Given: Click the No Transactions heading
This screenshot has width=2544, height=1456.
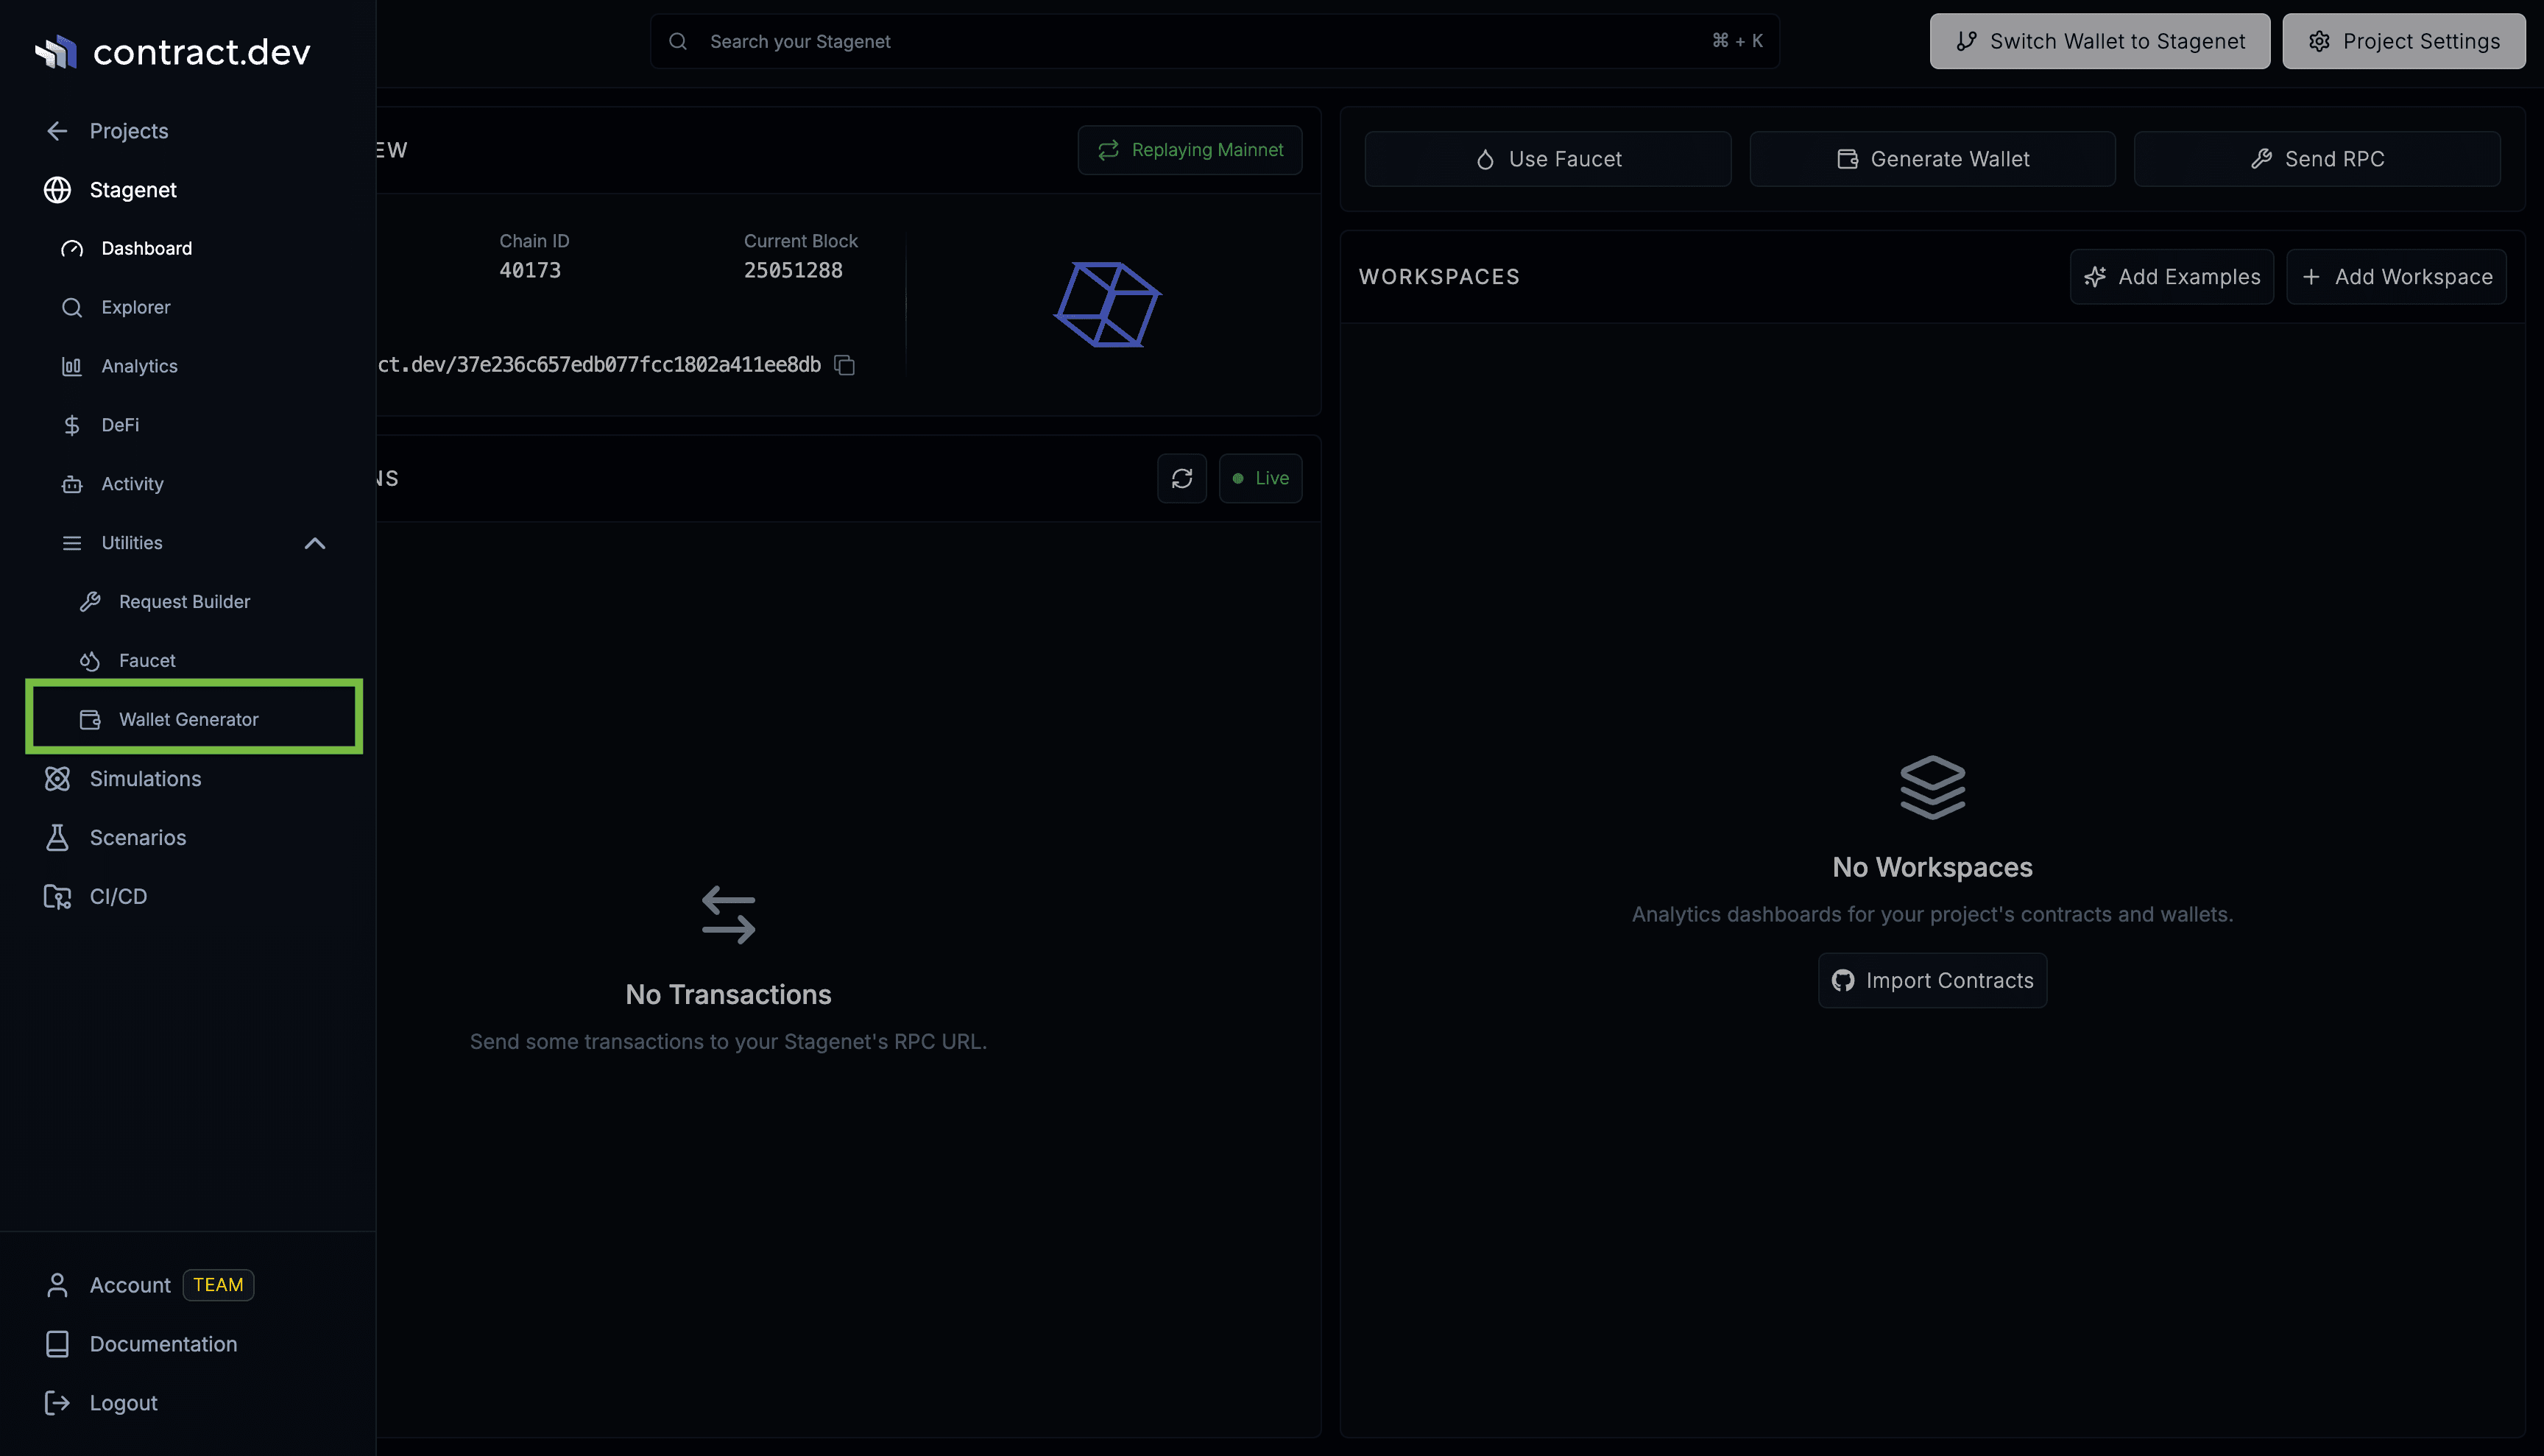Looking at the screenshot, I should pyautogui.click(x=728, y=995).
